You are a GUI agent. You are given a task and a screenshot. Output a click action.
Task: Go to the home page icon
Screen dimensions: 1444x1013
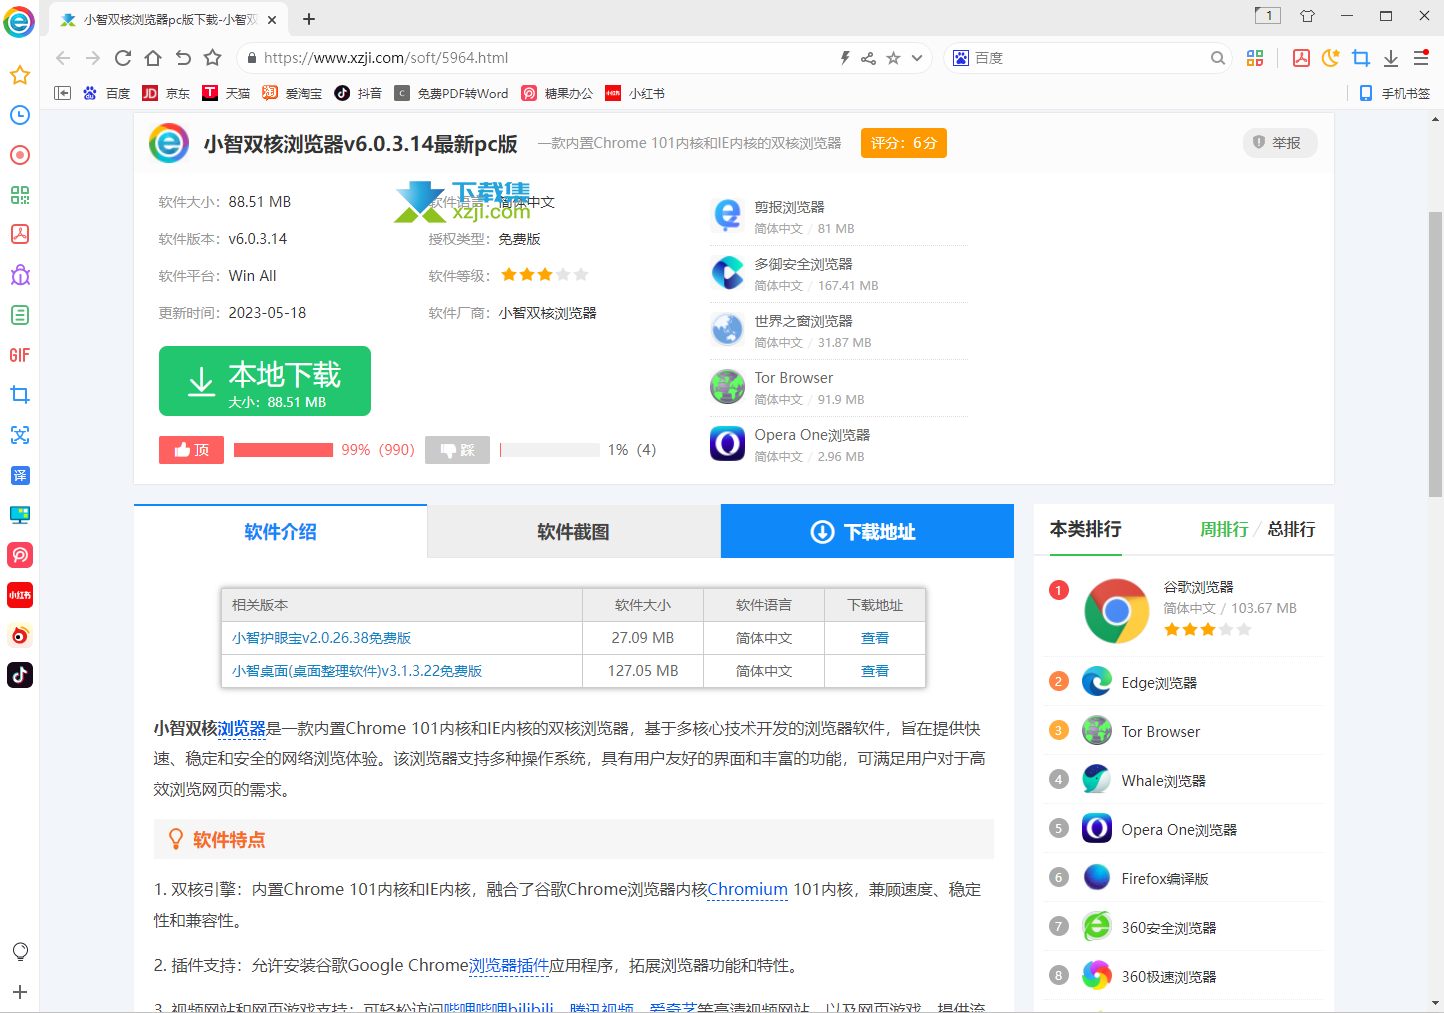point(153,58)
